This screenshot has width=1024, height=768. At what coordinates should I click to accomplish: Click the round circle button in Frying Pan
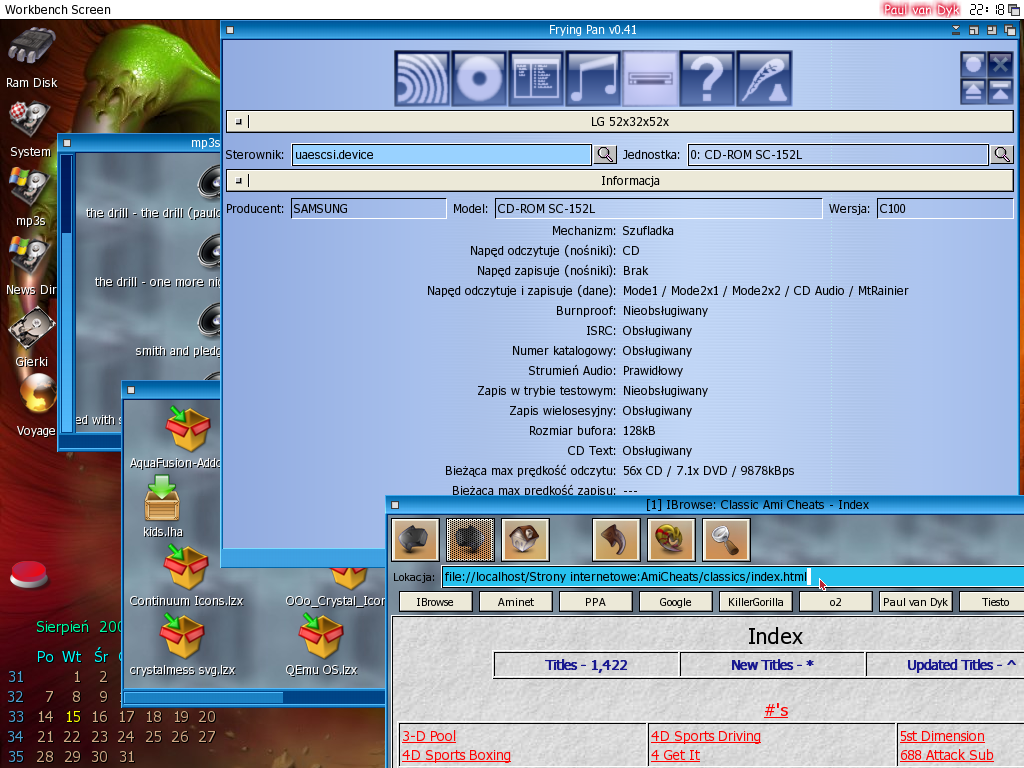973,65
